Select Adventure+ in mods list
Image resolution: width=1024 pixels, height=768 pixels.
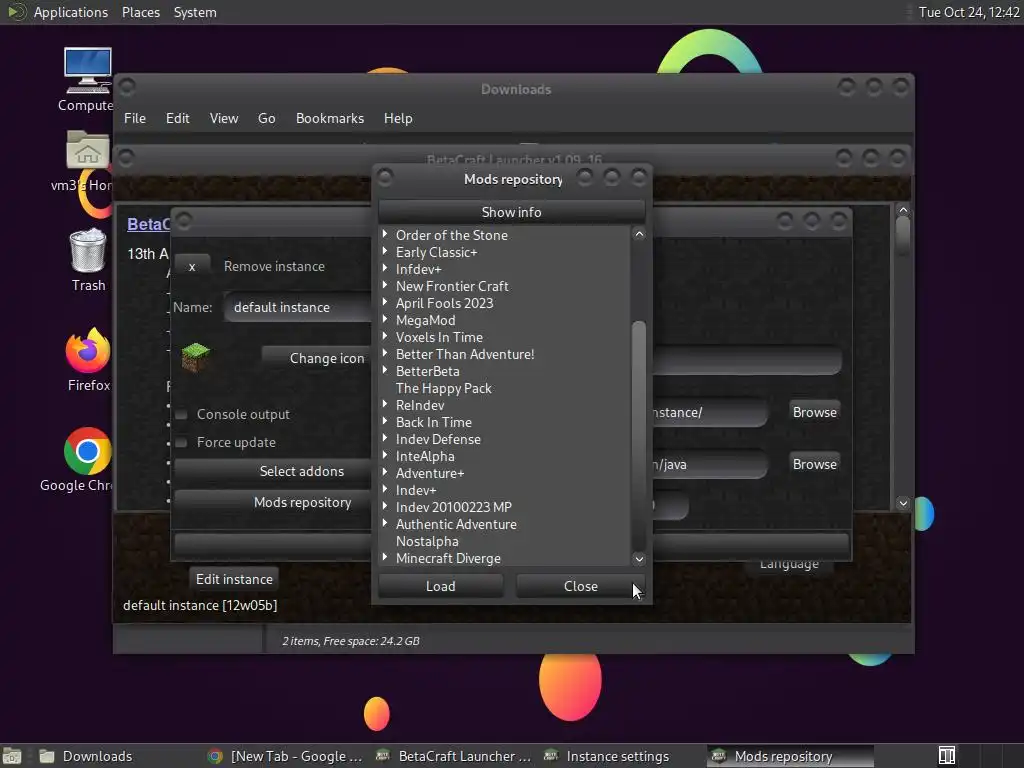(430, 473)
